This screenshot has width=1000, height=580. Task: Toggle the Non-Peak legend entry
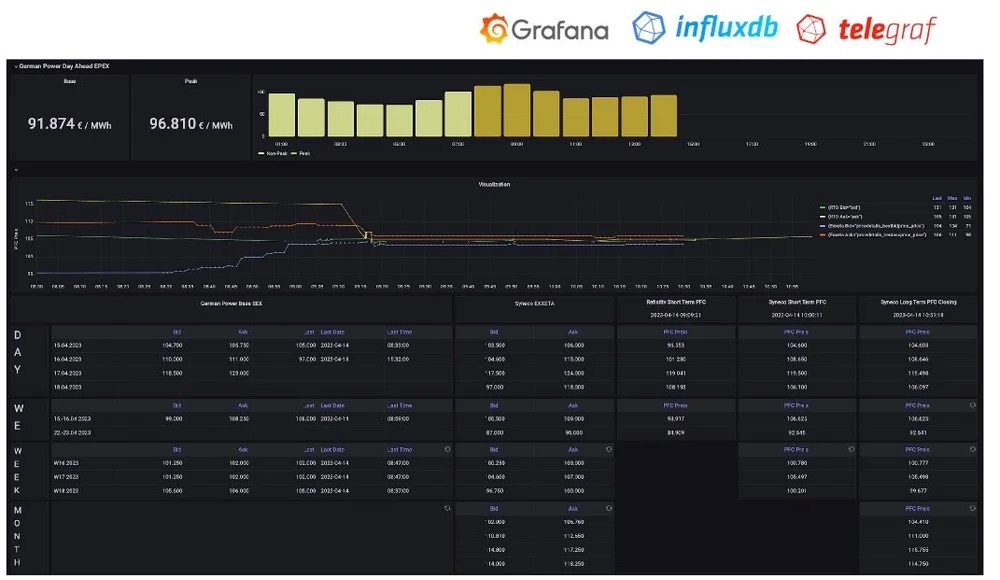coord(276,153)
